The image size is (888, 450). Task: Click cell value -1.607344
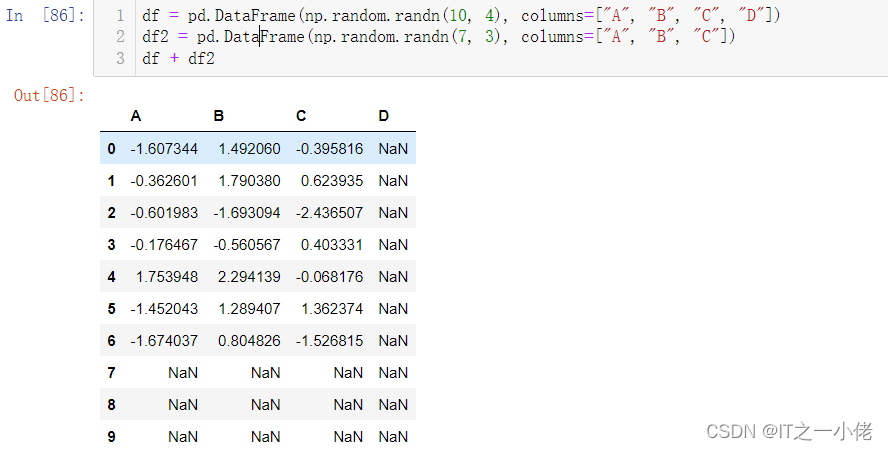coord(164,149)
